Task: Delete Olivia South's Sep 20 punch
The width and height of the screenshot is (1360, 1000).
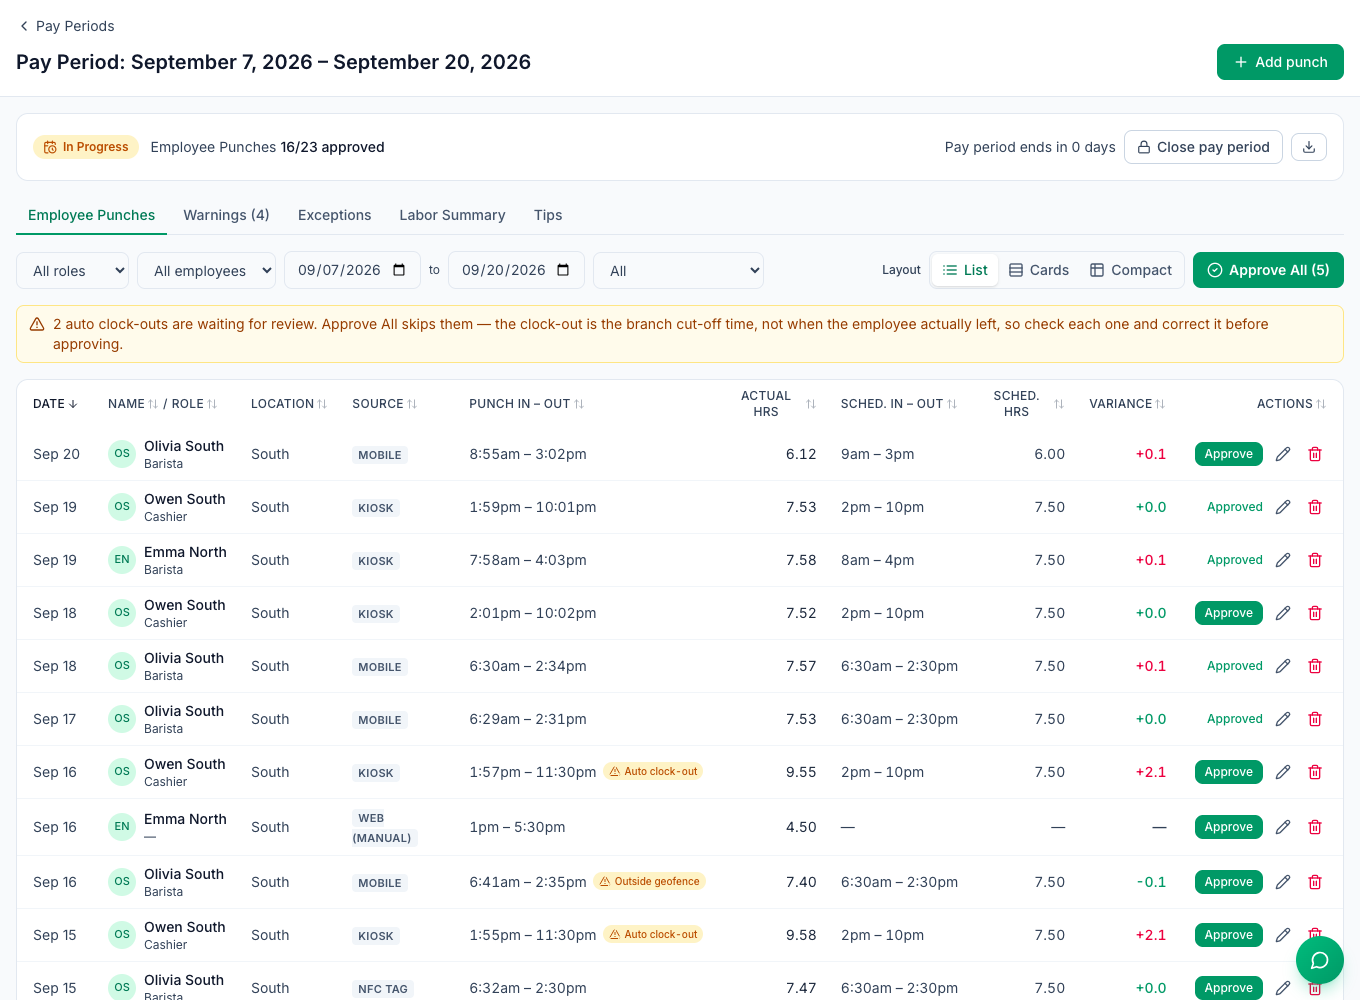Action: pos(1315,454)
